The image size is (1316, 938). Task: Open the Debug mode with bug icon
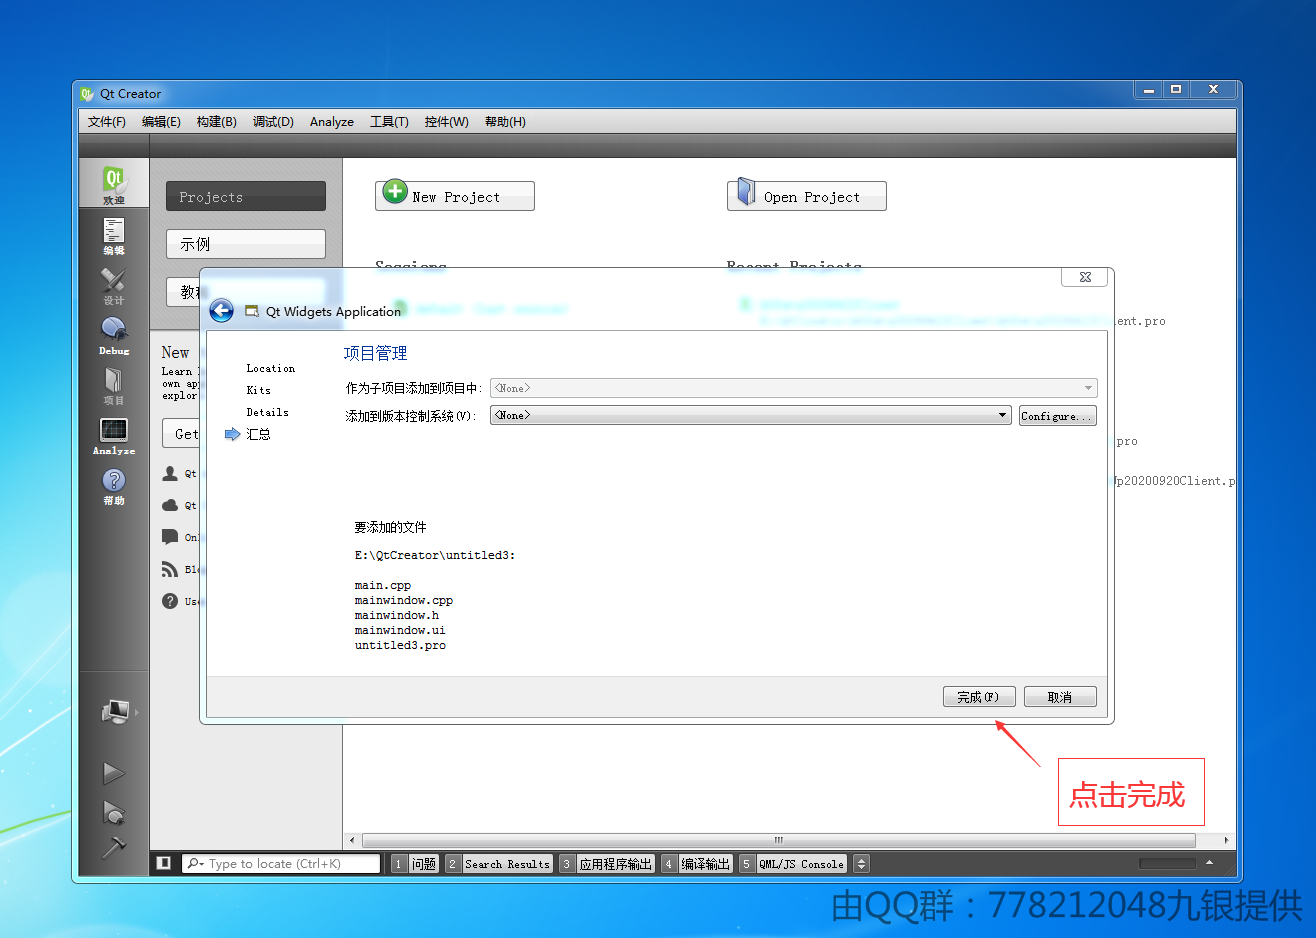click(114, 336)
